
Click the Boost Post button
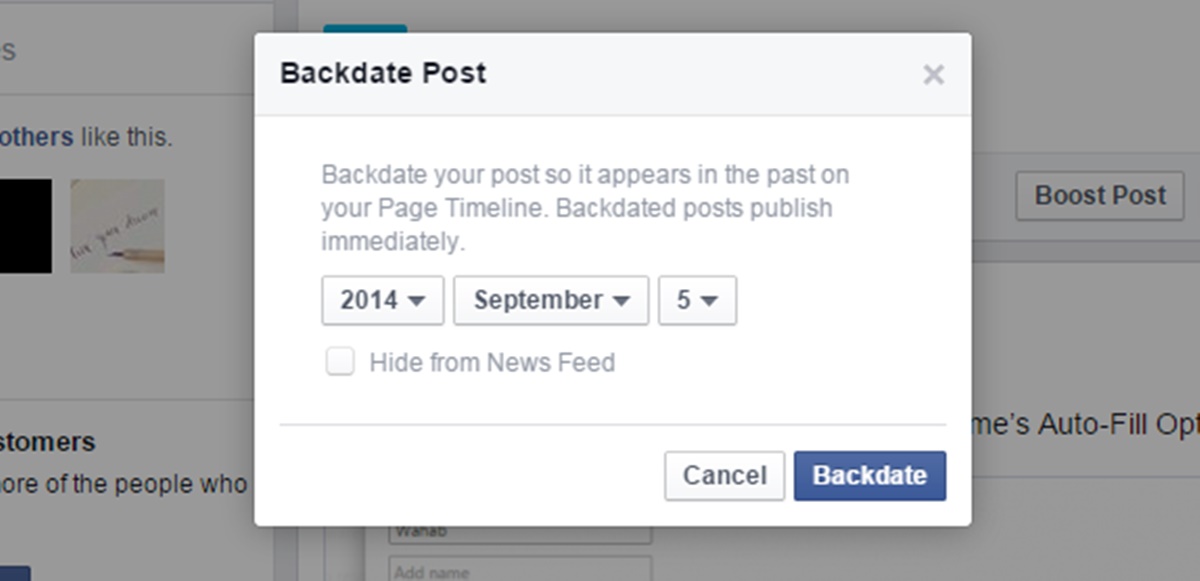(1099, 196)
